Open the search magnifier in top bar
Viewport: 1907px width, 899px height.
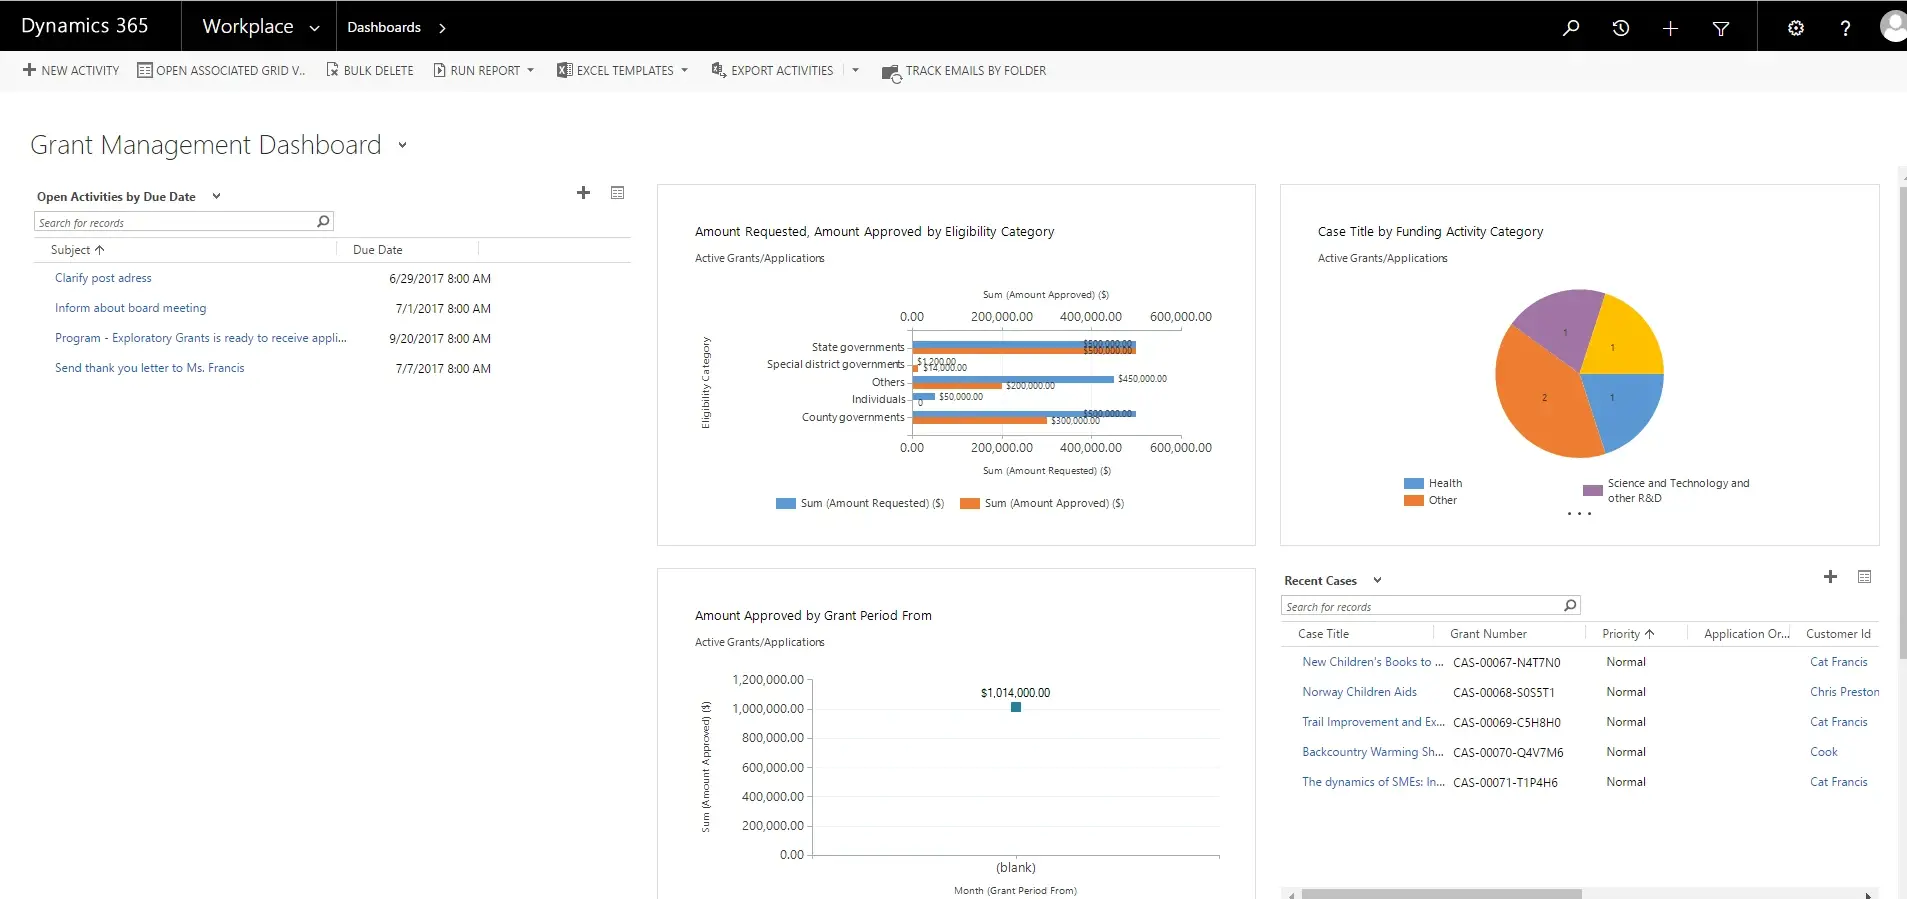[1571, 27]
